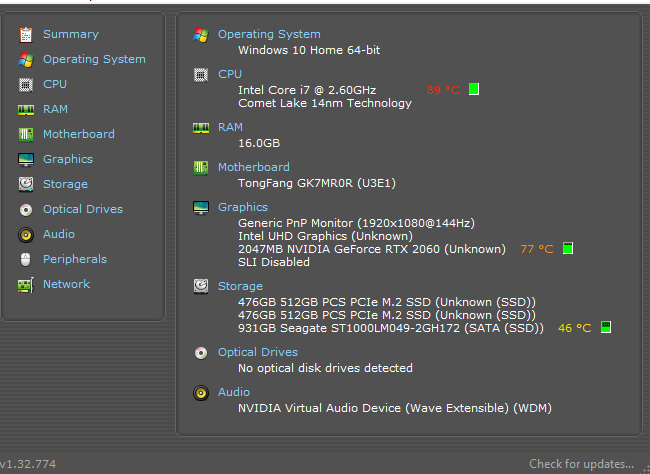This screenshot has height=474, width=650.
Task: Switch to RAM section in sidebar
Action: (x=55, y=109)
